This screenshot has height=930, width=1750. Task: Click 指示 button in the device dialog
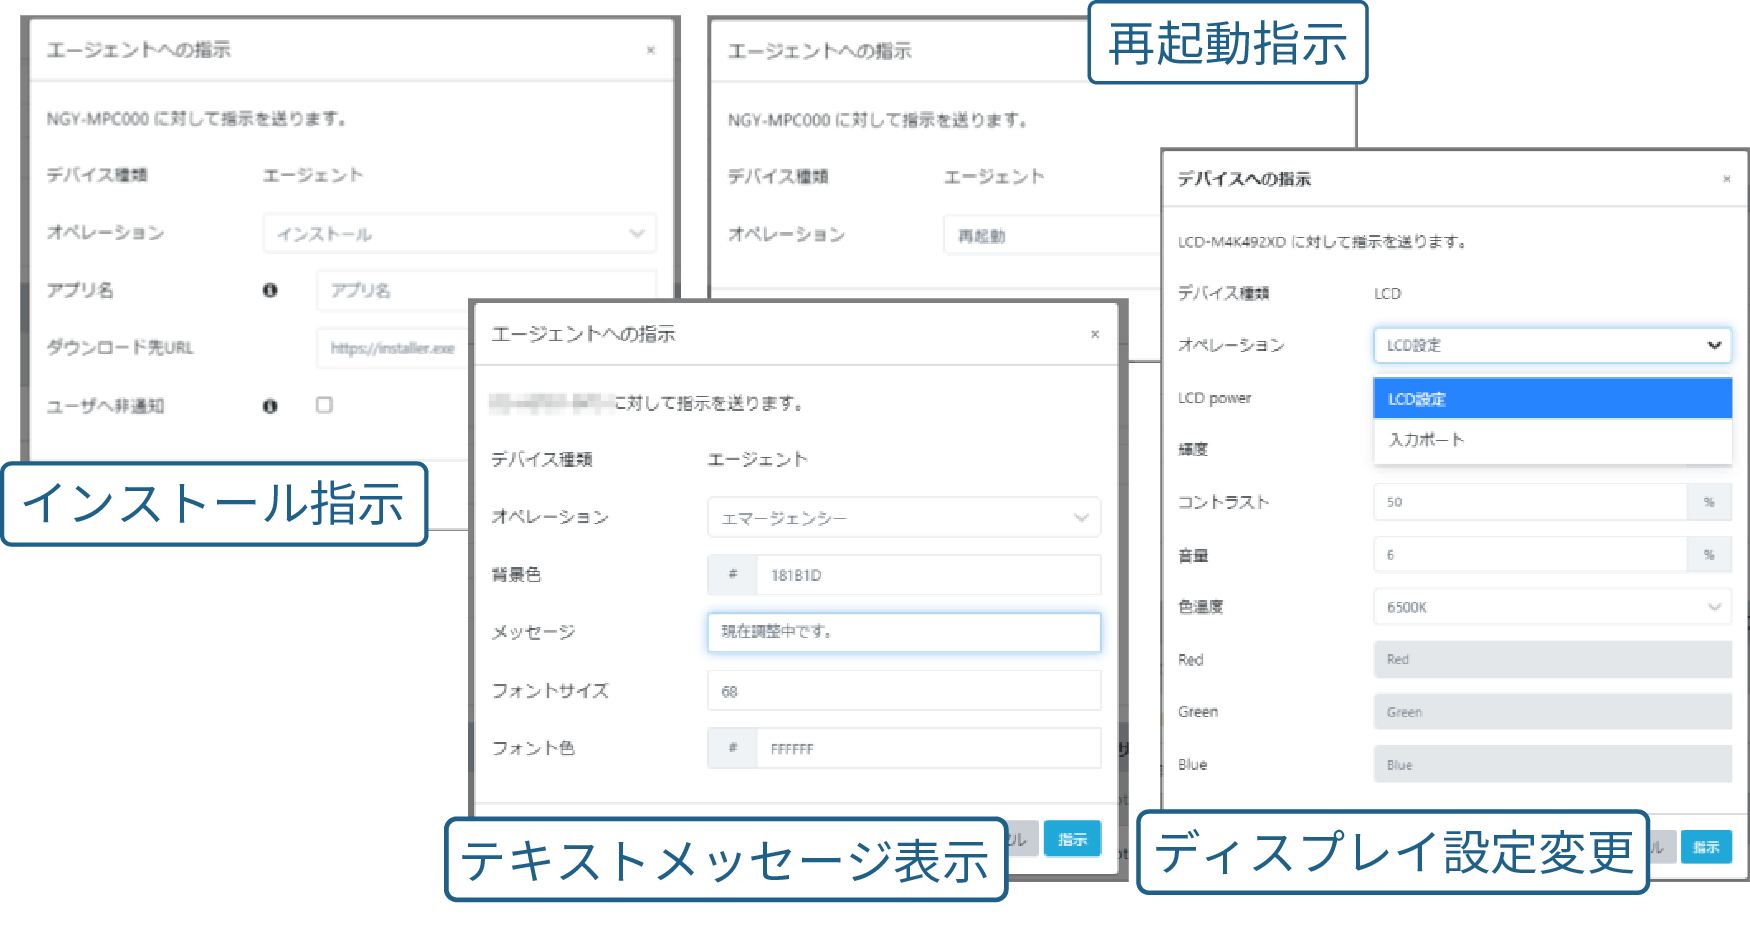click(1706, 847)
